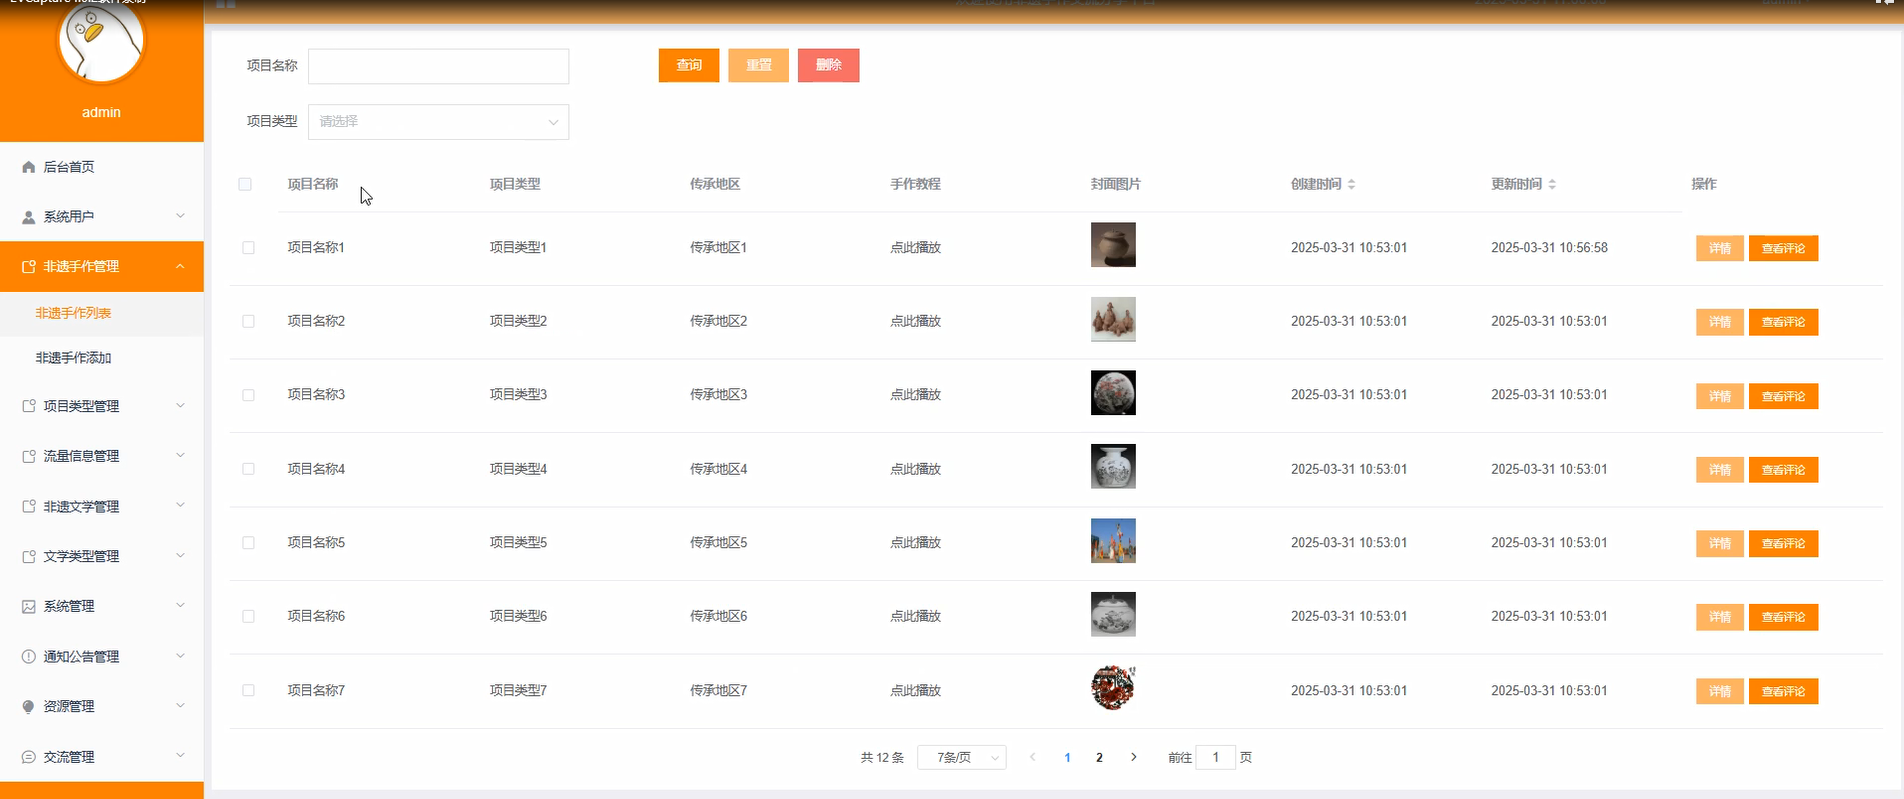The width and height of the screenshot is (1904, 799).
Task: Check the row for 项目名称7
Action: tap(248, 690)
